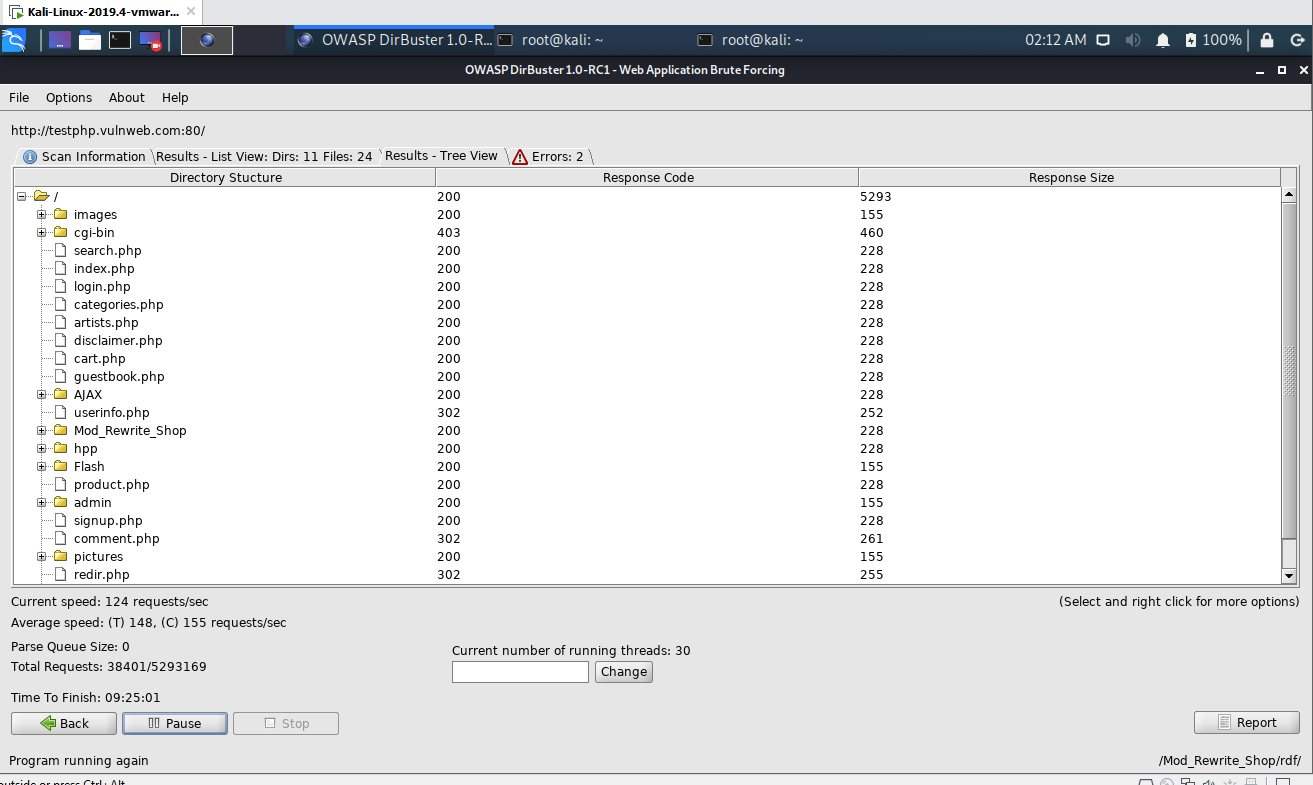Viewport: 1313px width, 785px height.
Task: Click the AJAX folder icon
Action: point(60,394)
